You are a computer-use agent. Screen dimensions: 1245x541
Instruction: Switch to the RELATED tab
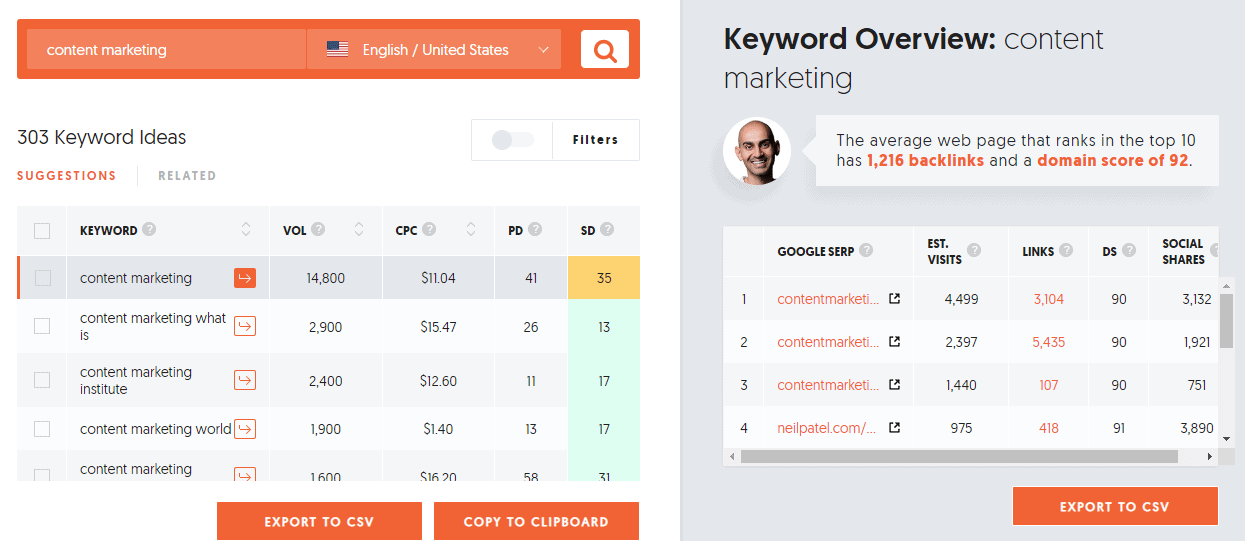pos(187,176)
